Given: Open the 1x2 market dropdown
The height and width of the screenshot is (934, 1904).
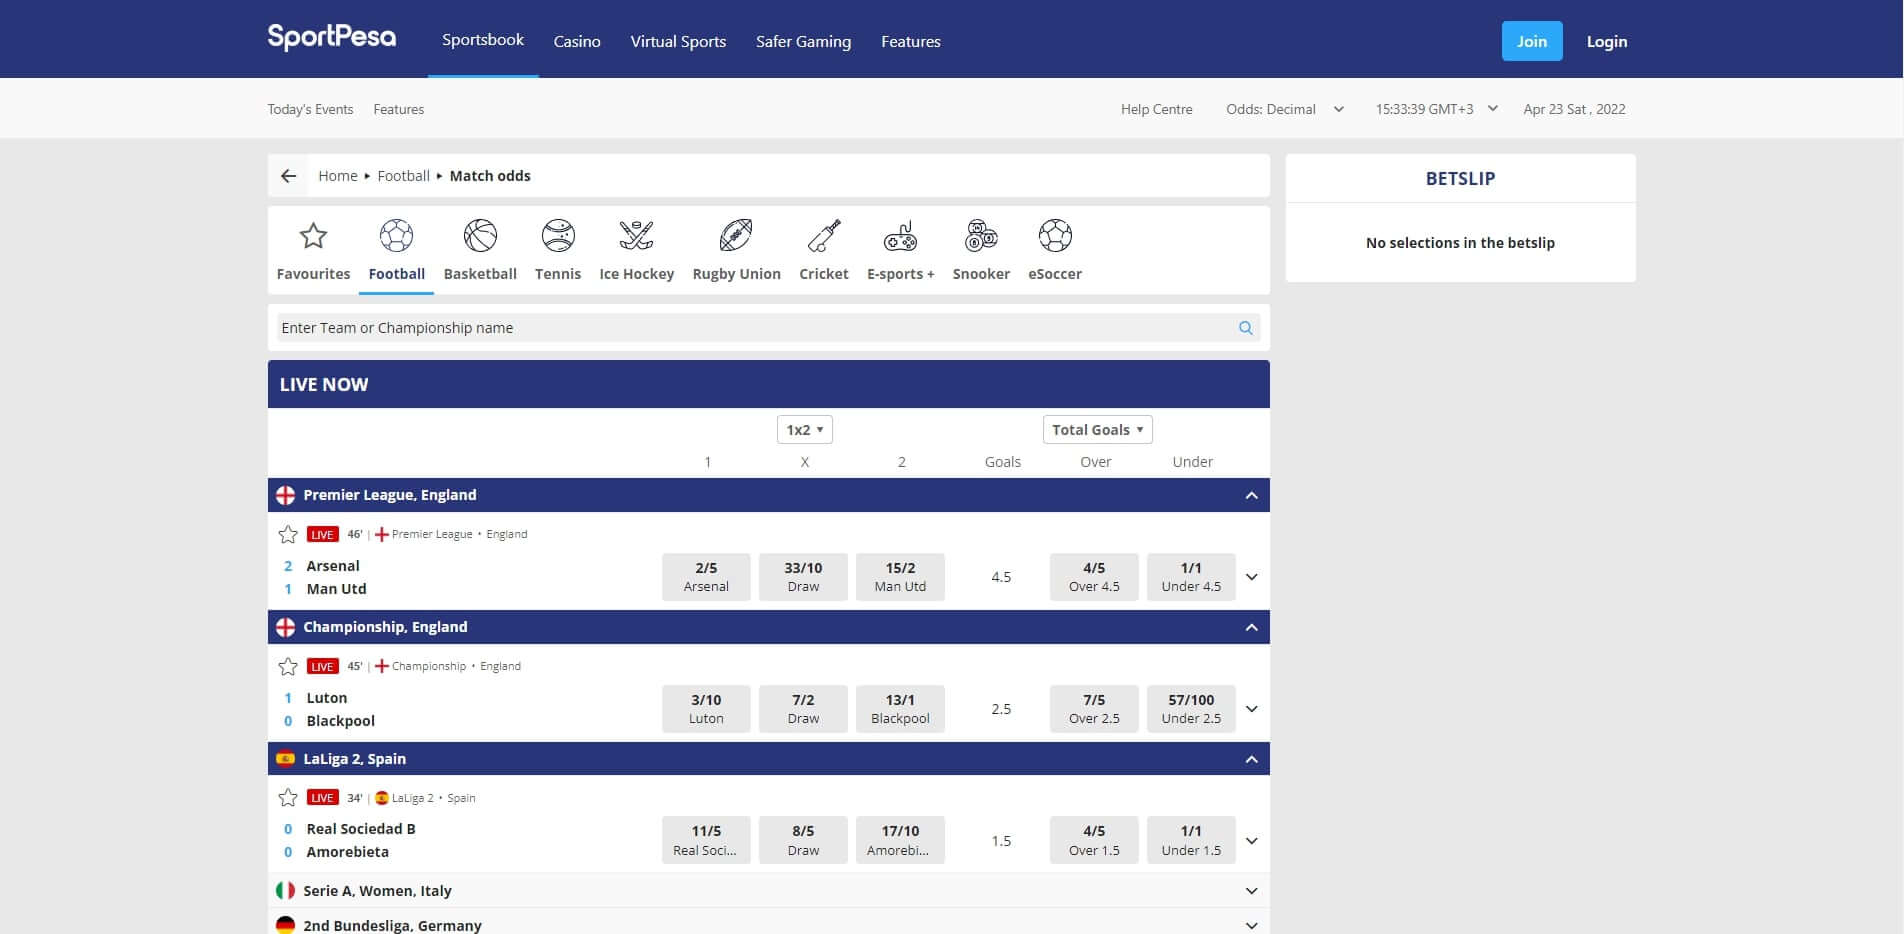Looking at the screenshot, I should [804, 430].
